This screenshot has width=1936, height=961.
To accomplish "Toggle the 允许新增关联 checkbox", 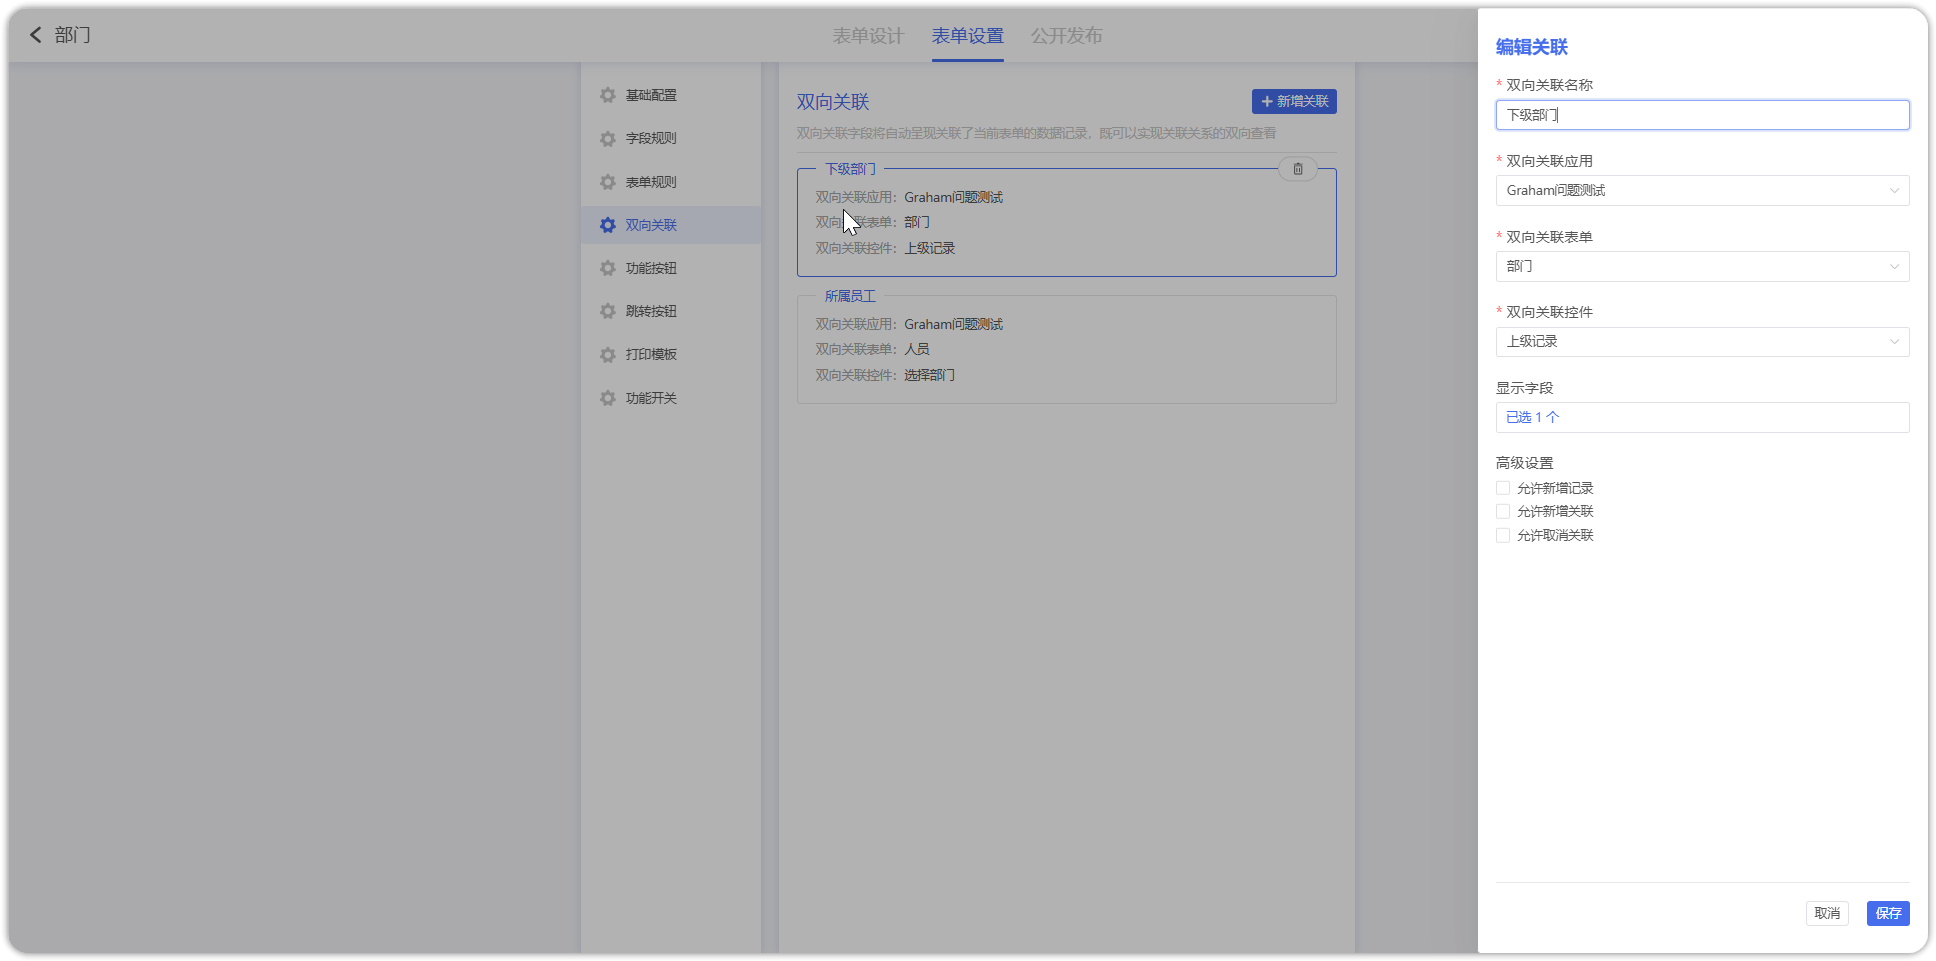I will point(1503,511).
